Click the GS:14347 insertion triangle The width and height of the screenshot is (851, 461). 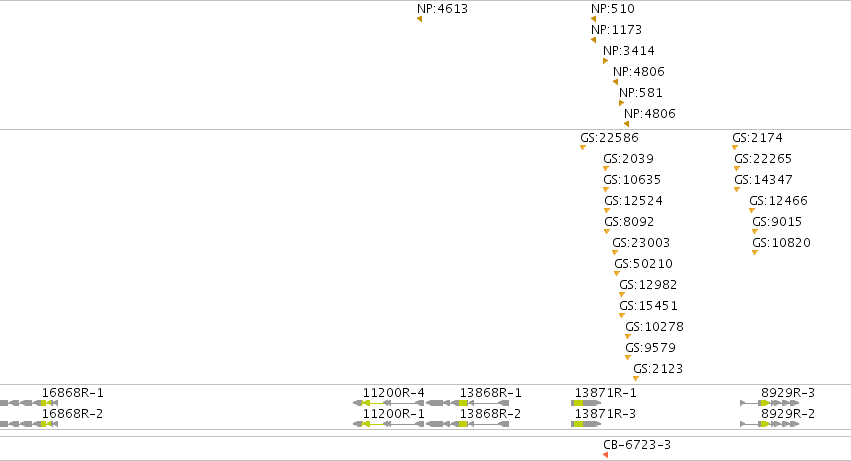pos(737,190)
